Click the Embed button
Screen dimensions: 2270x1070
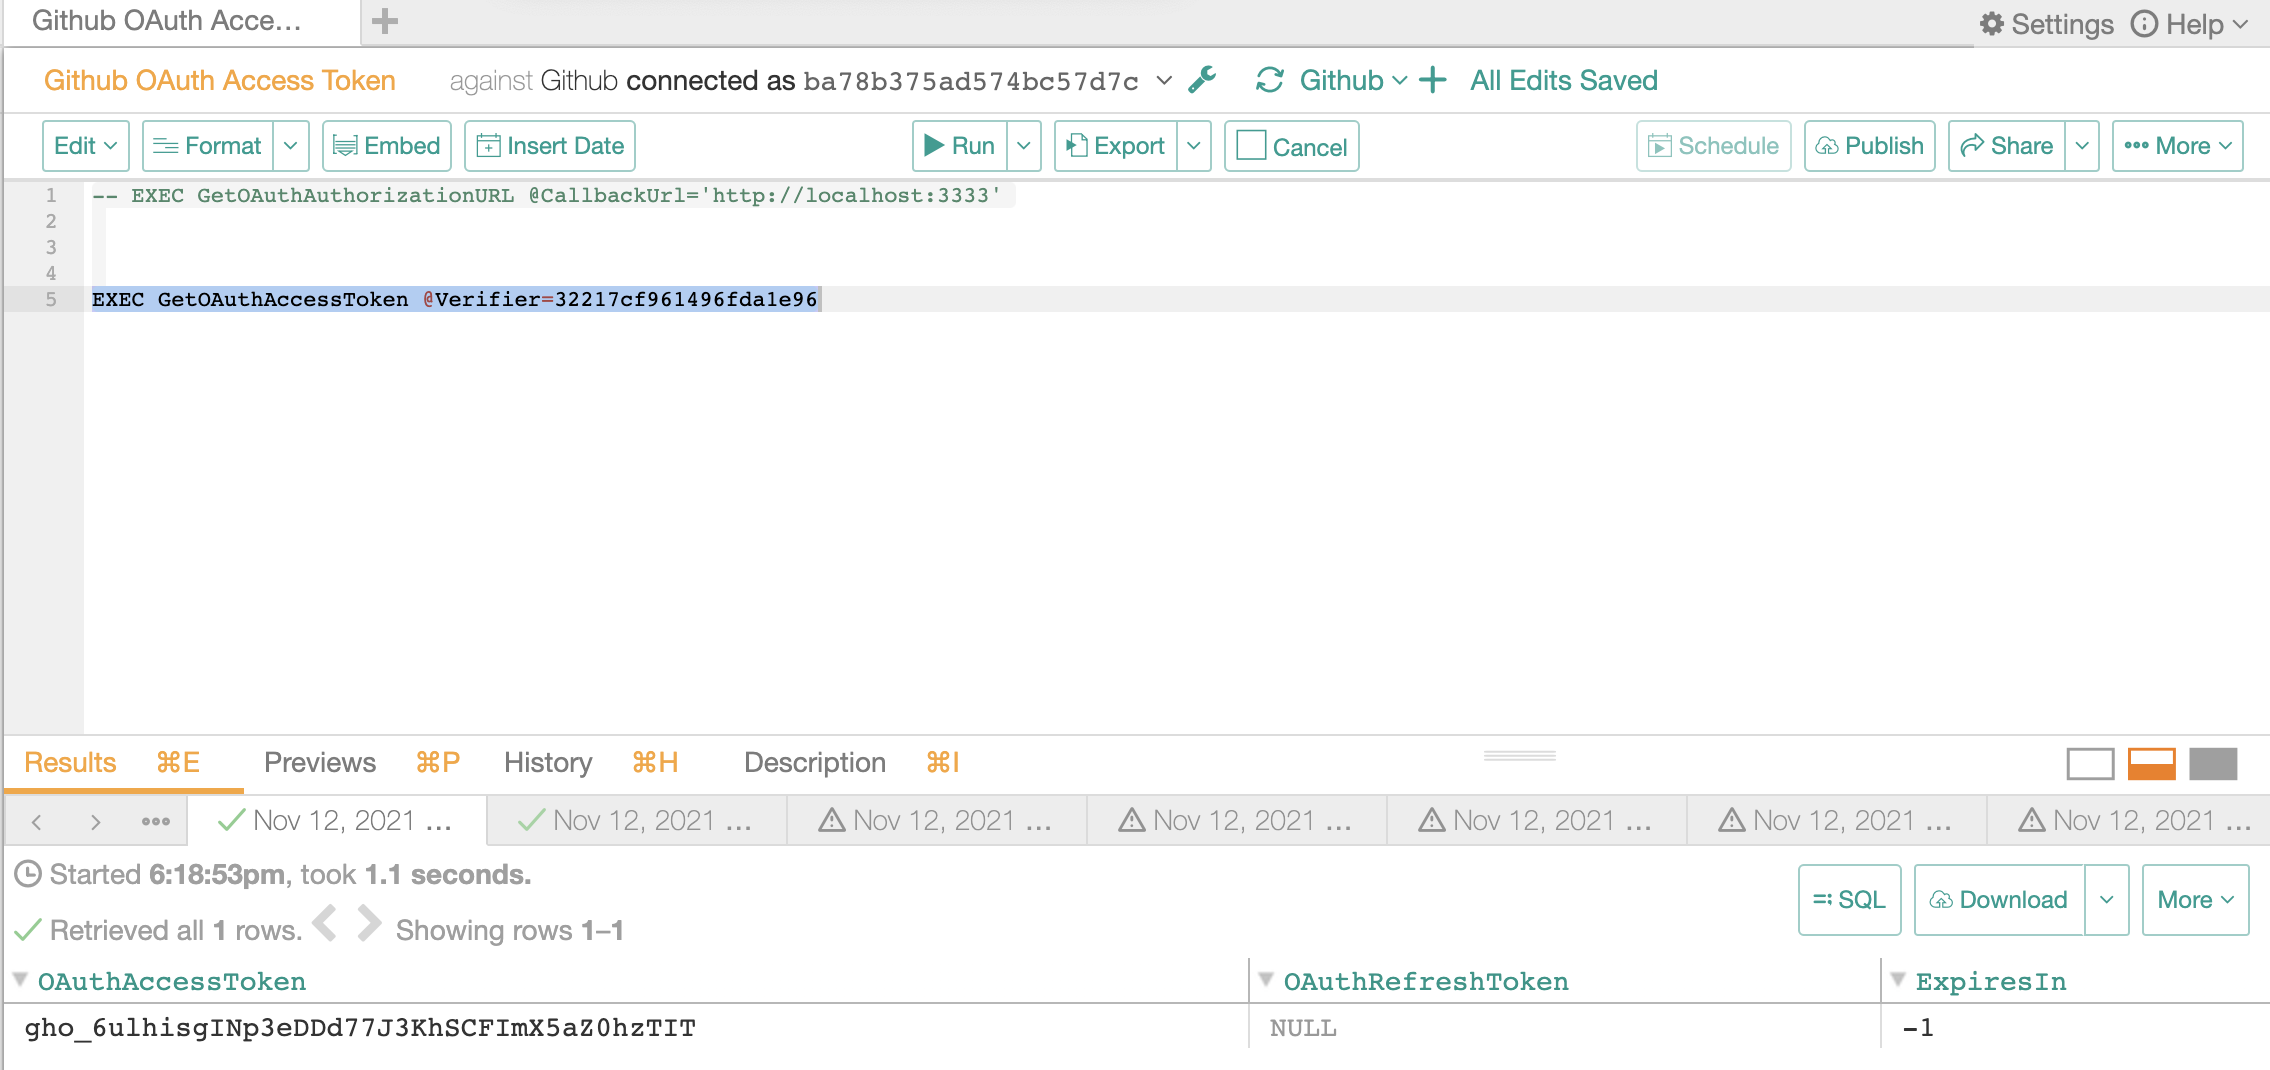(x=387, y=146)
